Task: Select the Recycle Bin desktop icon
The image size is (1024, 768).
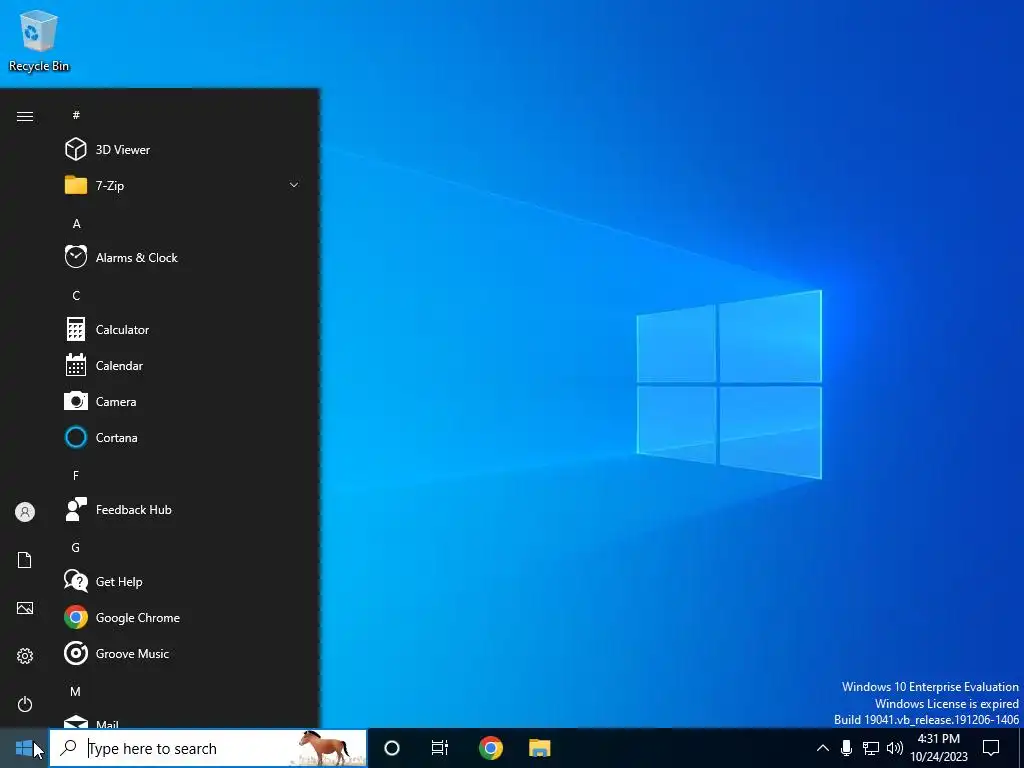Action: (x=39, y=40)
